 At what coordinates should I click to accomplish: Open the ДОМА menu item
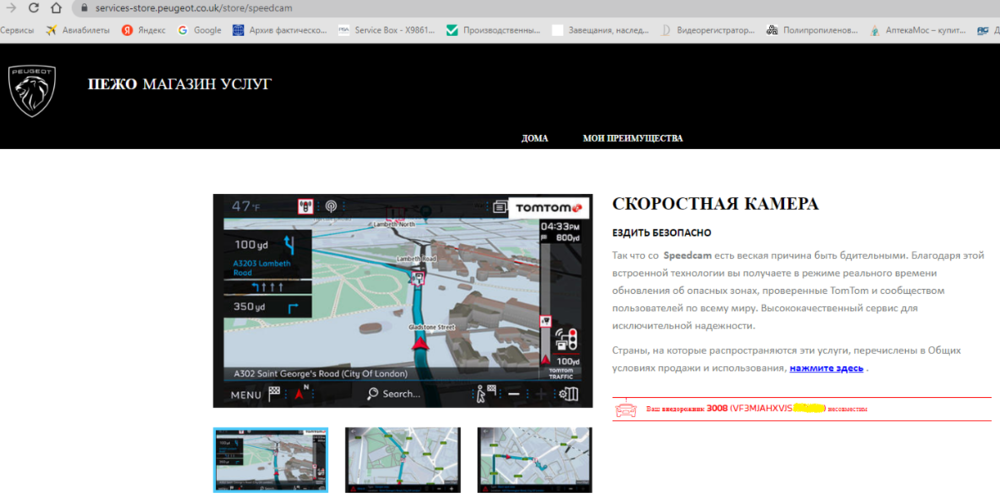pyautogui.click(x=534, y=138)
